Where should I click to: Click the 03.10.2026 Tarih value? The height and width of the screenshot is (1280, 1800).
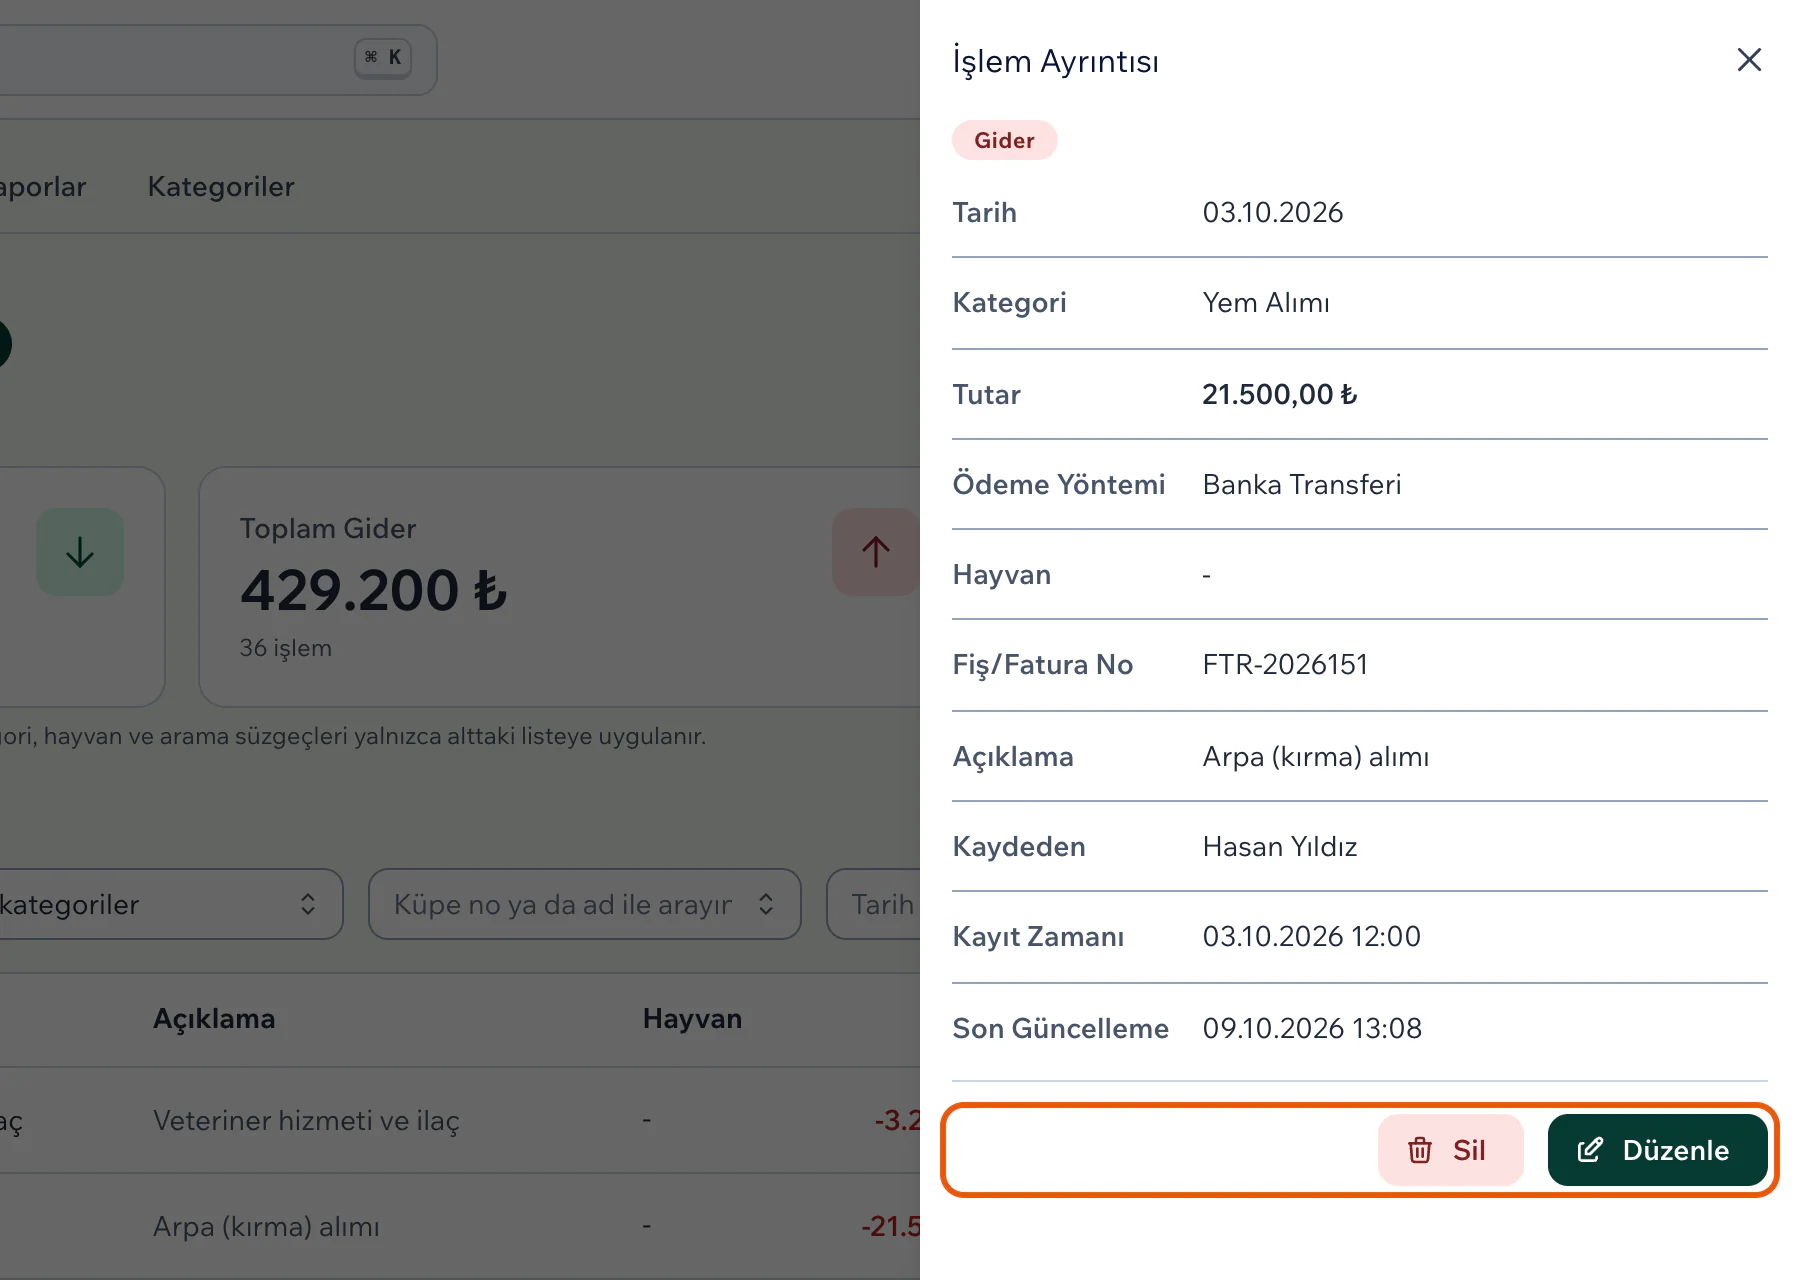pos(1272,213)
